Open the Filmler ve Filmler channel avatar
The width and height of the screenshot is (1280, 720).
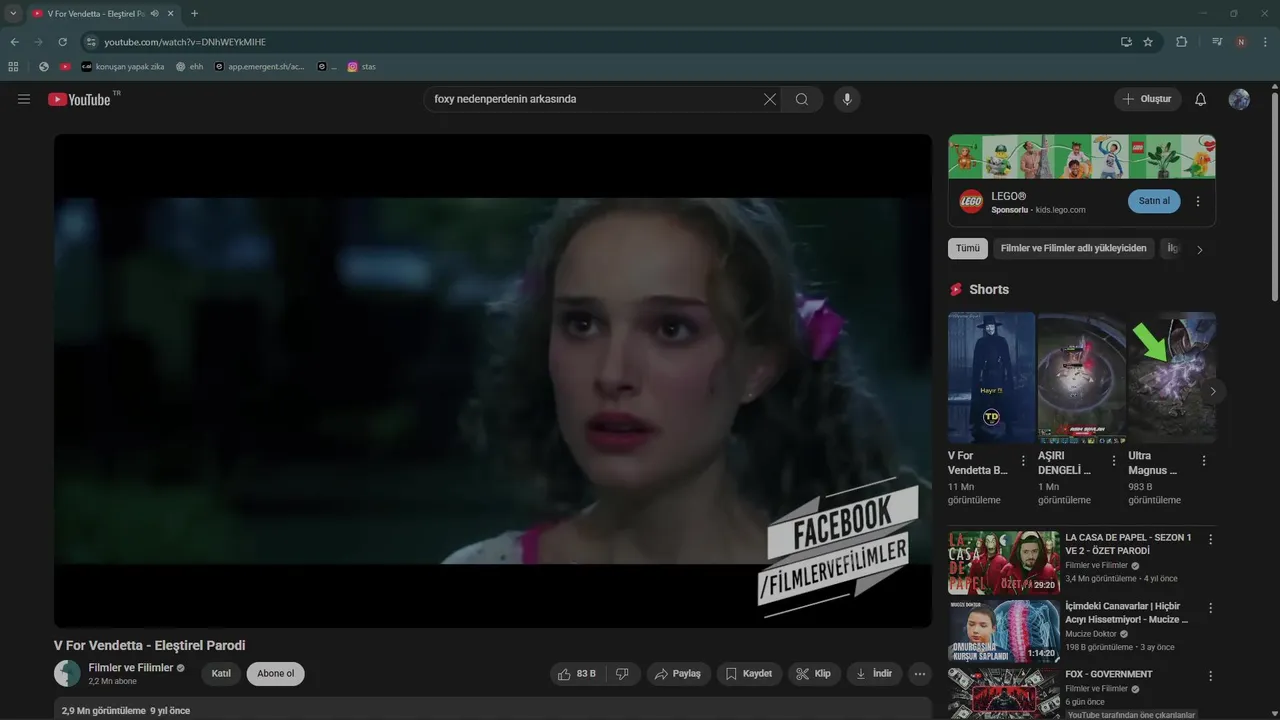click(67, 673)
